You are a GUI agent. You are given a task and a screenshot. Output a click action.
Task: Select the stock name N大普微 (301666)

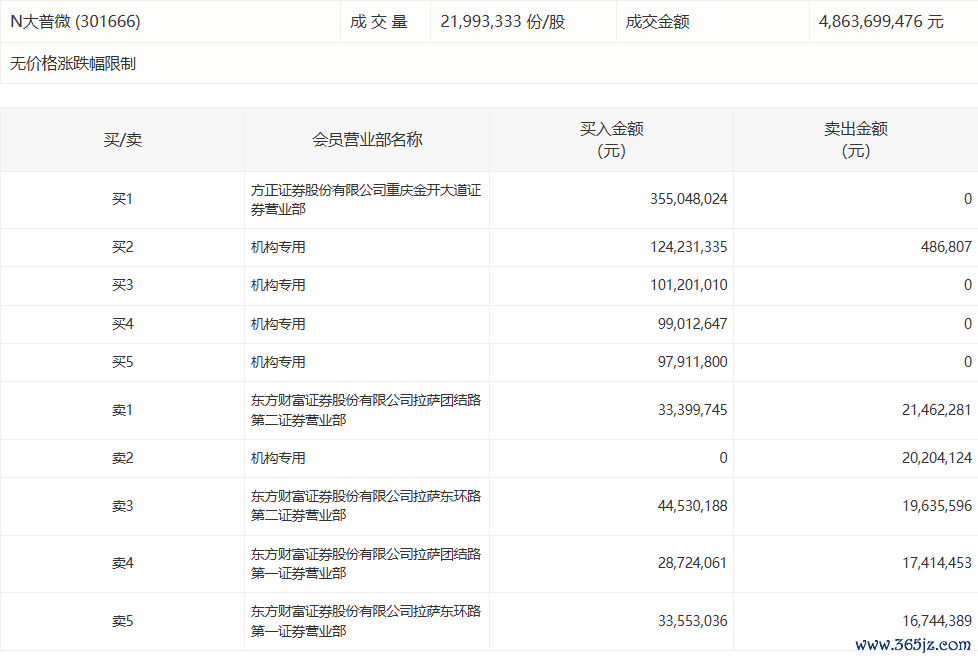pyautogui.click(x=75, y=22)
